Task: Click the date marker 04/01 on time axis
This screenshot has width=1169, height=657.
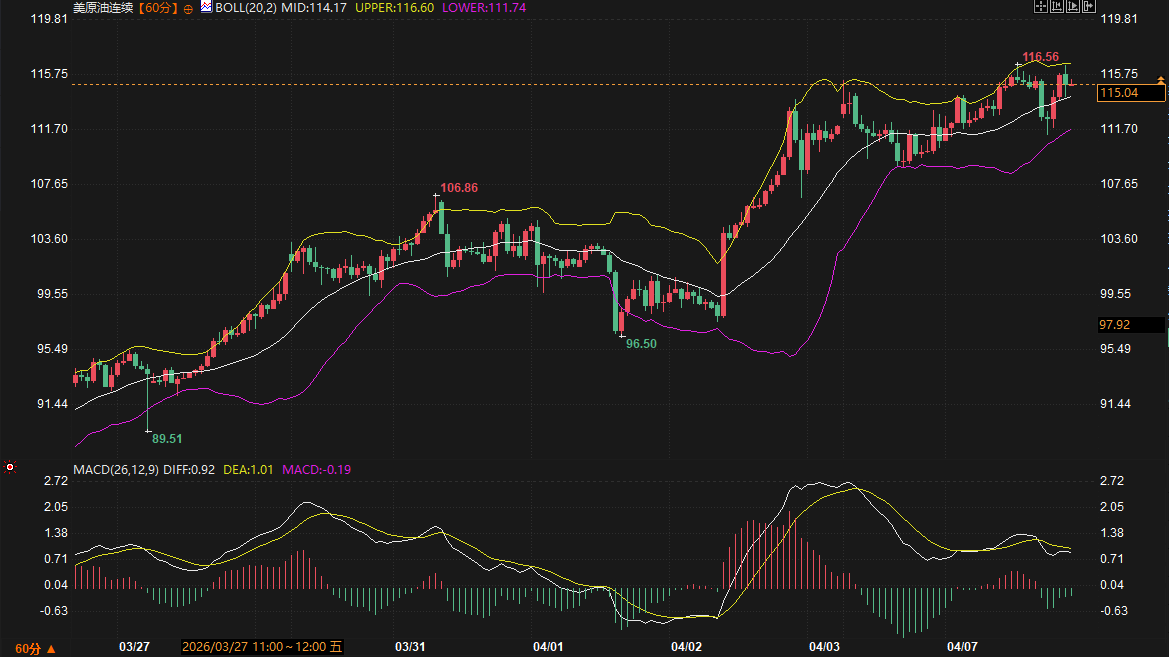Action: tap(548, 647)
